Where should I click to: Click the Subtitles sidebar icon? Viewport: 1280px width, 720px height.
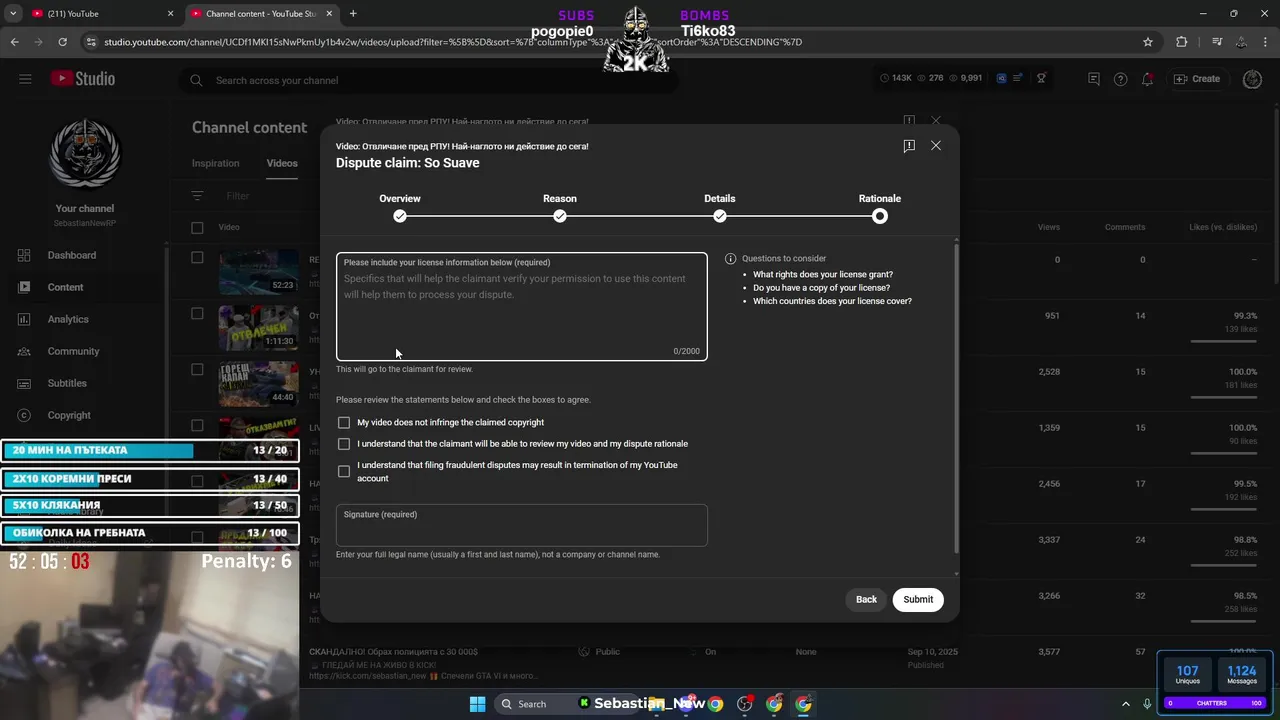[x=24, y=383]
